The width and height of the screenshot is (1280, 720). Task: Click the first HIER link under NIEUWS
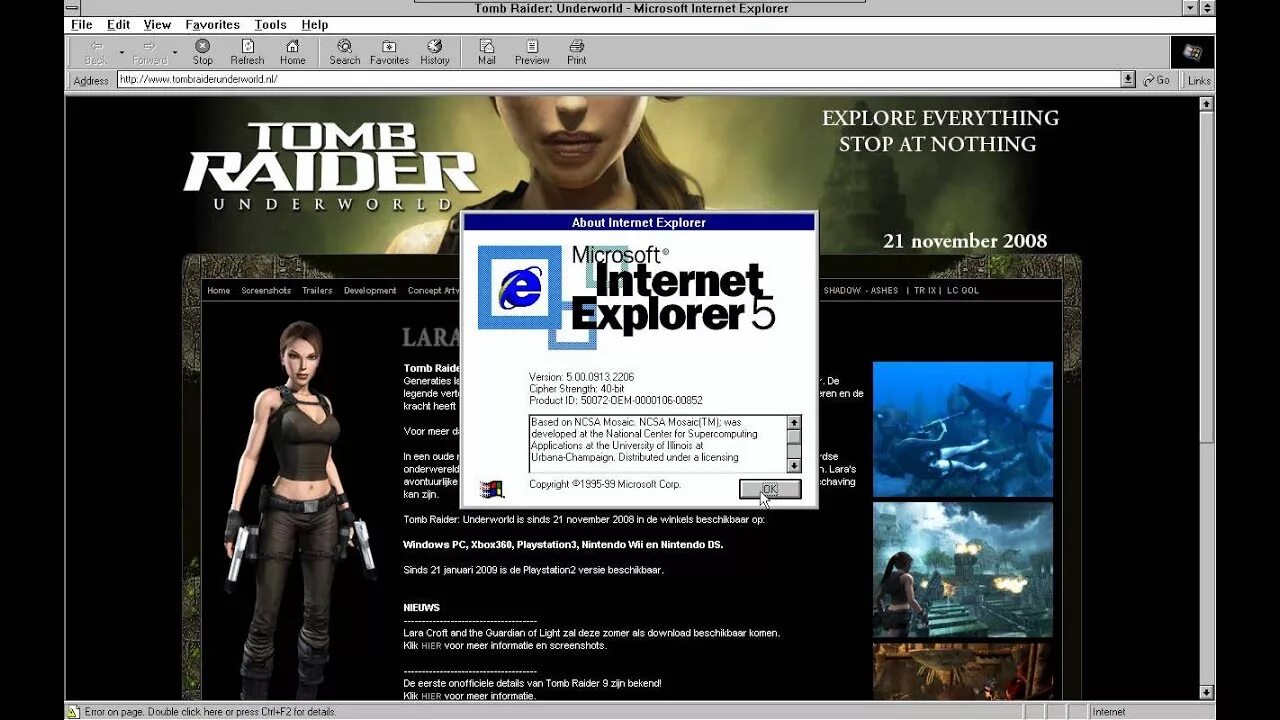coord(431,646)
